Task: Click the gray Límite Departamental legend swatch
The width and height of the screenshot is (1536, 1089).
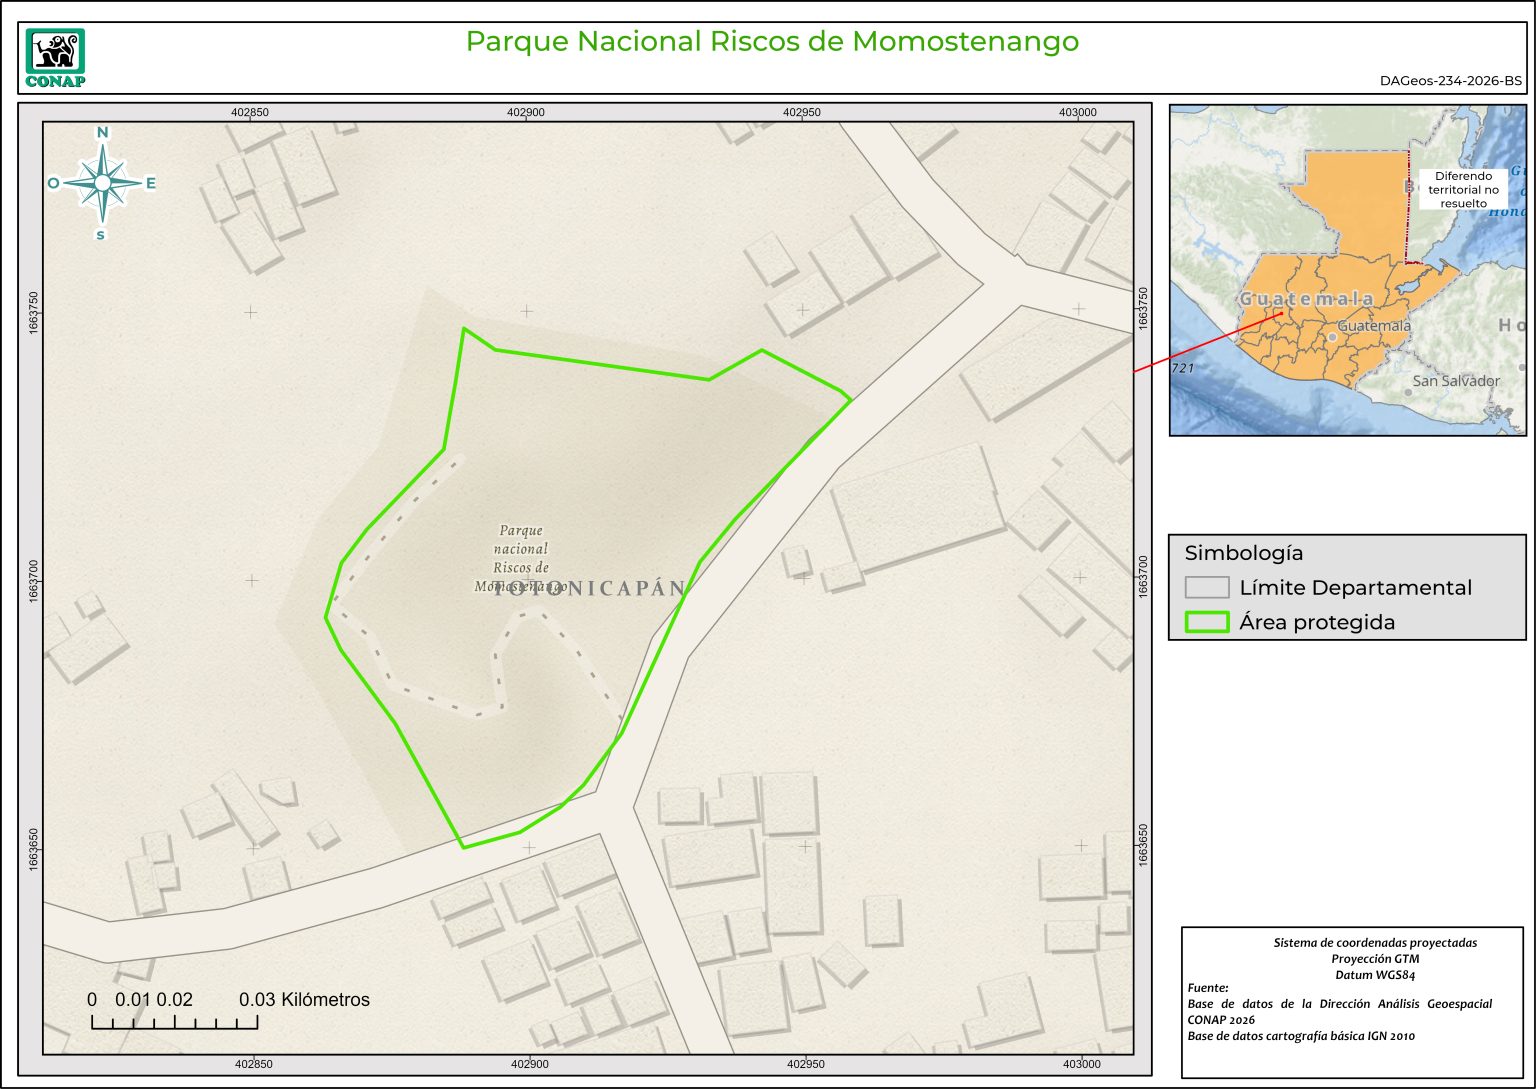Action: 1206,587
